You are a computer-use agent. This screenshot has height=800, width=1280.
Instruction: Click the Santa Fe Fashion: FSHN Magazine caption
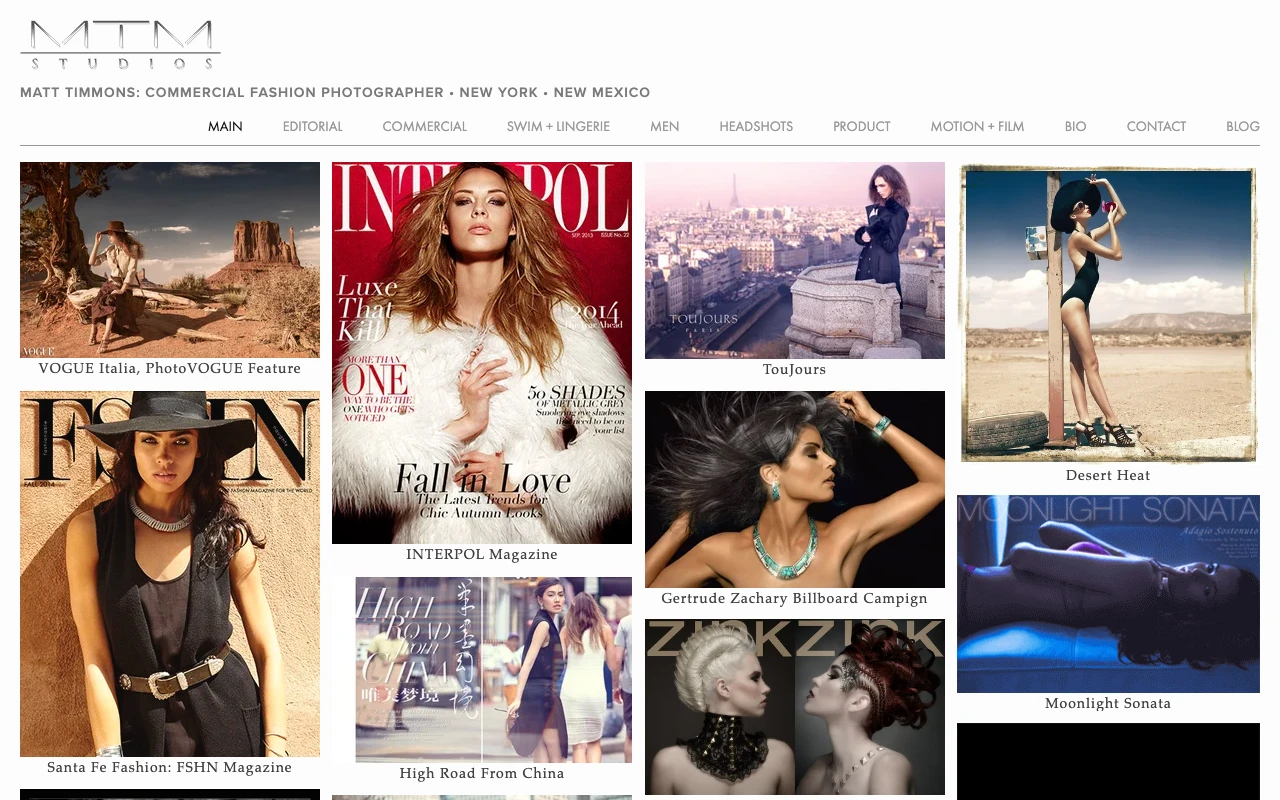[169, 767]
